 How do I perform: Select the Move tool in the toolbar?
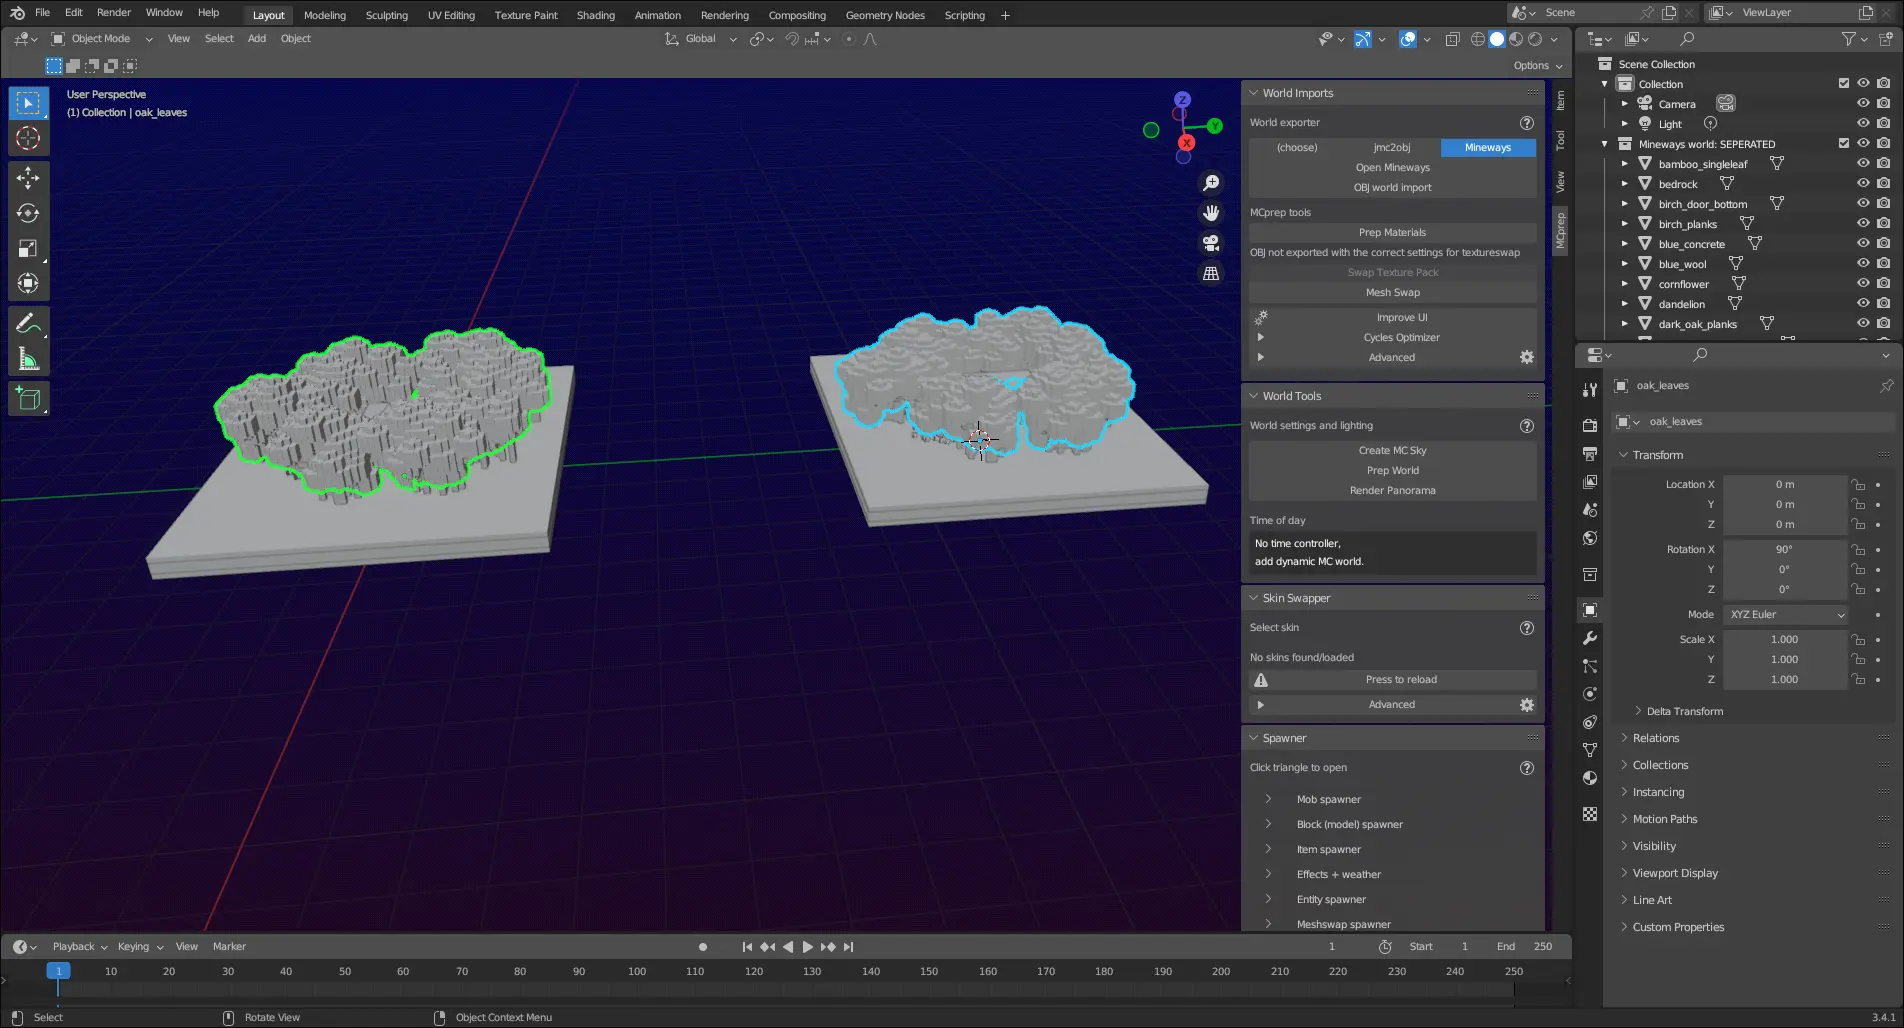tap(28, 178)
